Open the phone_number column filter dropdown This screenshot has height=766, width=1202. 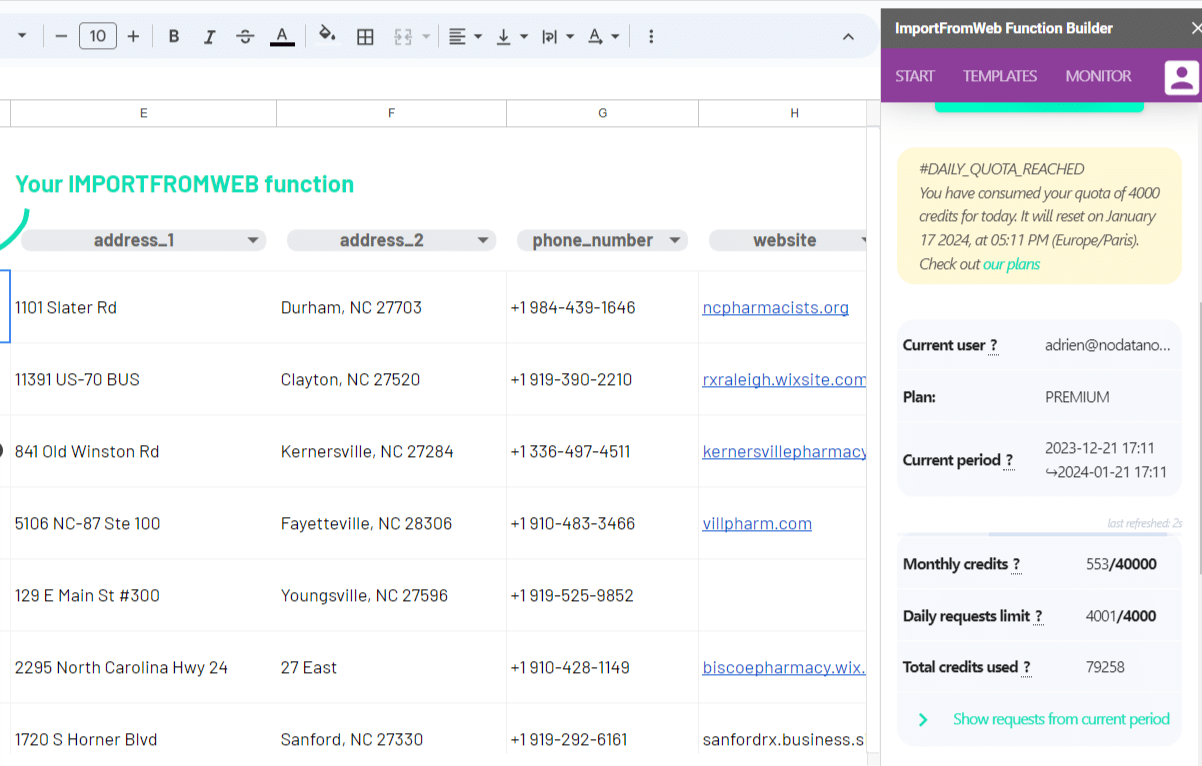675,240
